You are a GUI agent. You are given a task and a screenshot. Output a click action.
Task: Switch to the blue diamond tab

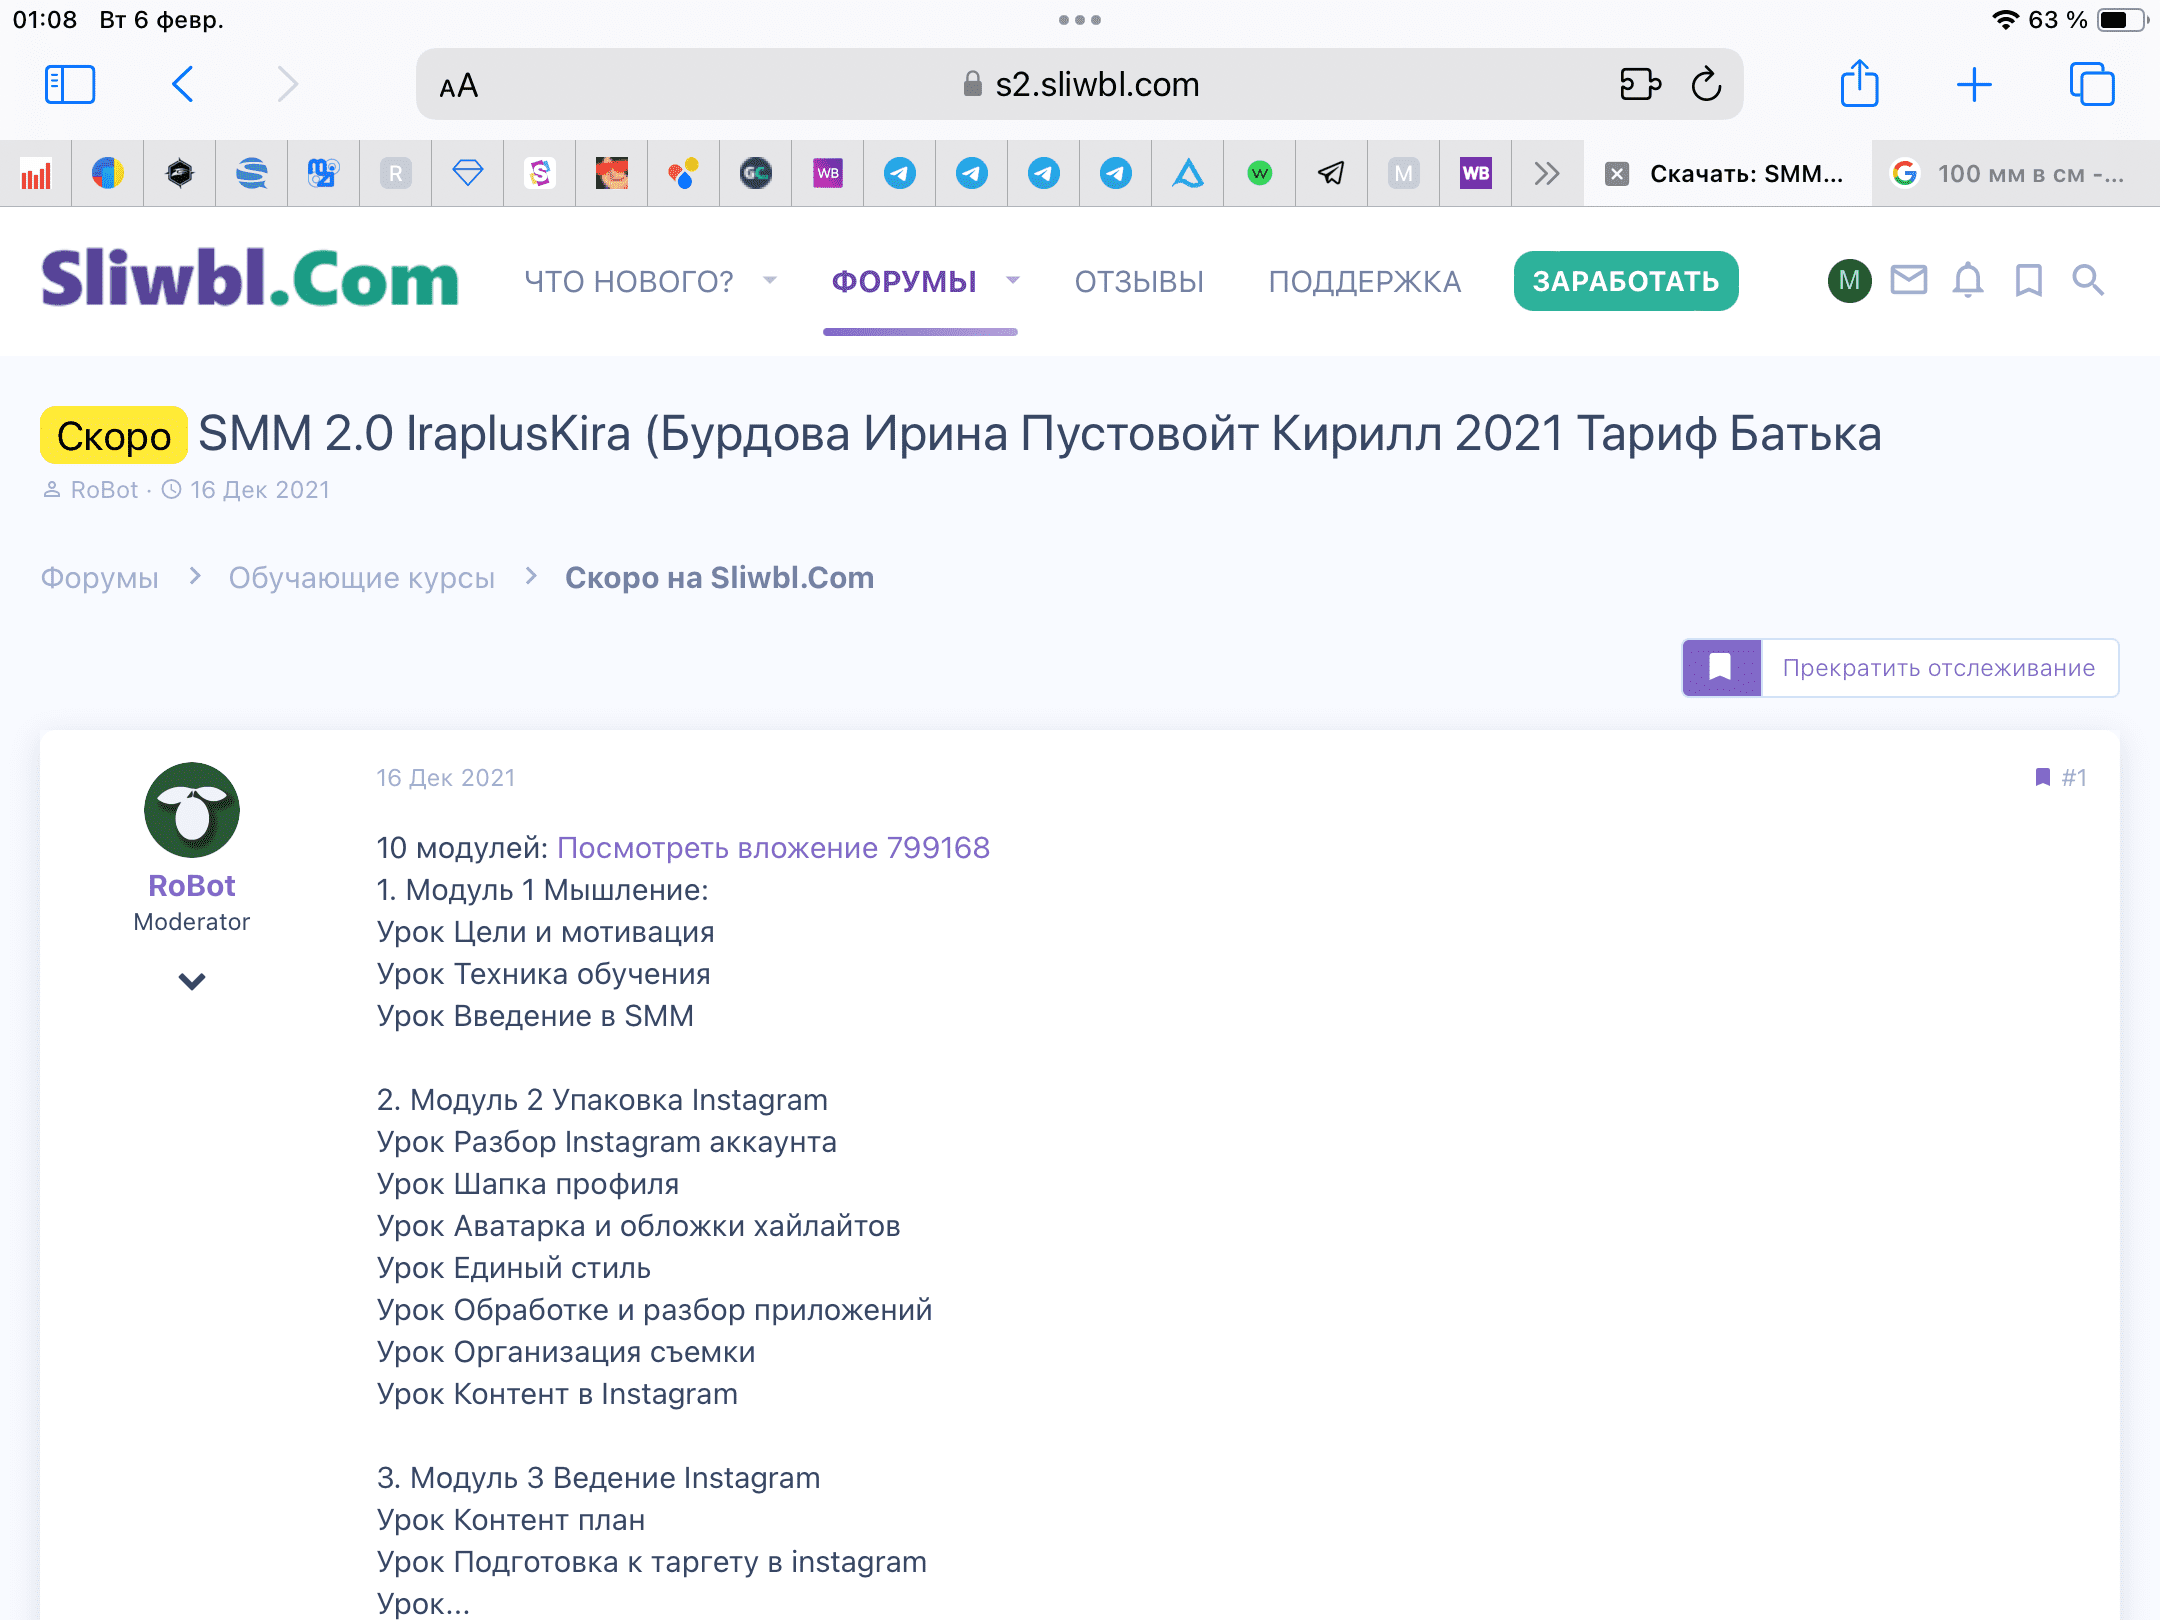tap(468, 174)
